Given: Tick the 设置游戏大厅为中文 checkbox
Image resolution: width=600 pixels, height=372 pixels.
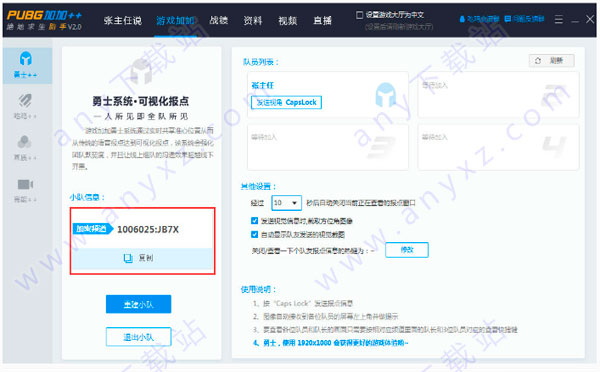Looking at the screenshot, I should [359, 15].
